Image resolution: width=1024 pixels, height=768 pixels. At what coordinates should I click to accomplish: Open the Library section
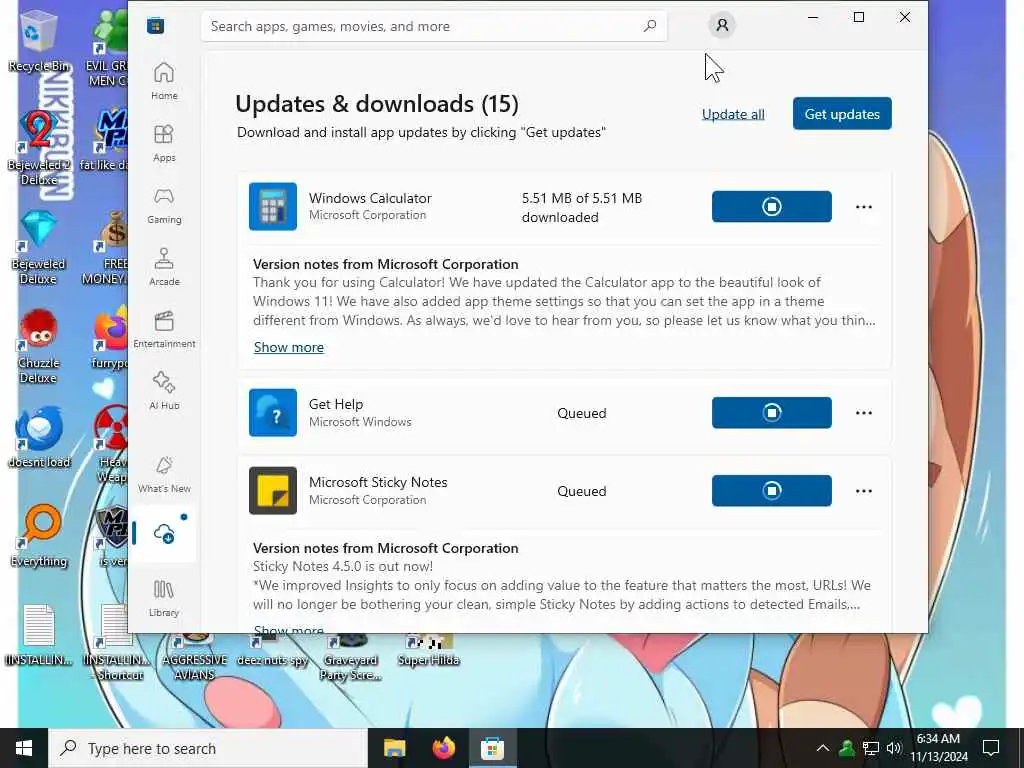pyautogui.click(x=164, y=598)
